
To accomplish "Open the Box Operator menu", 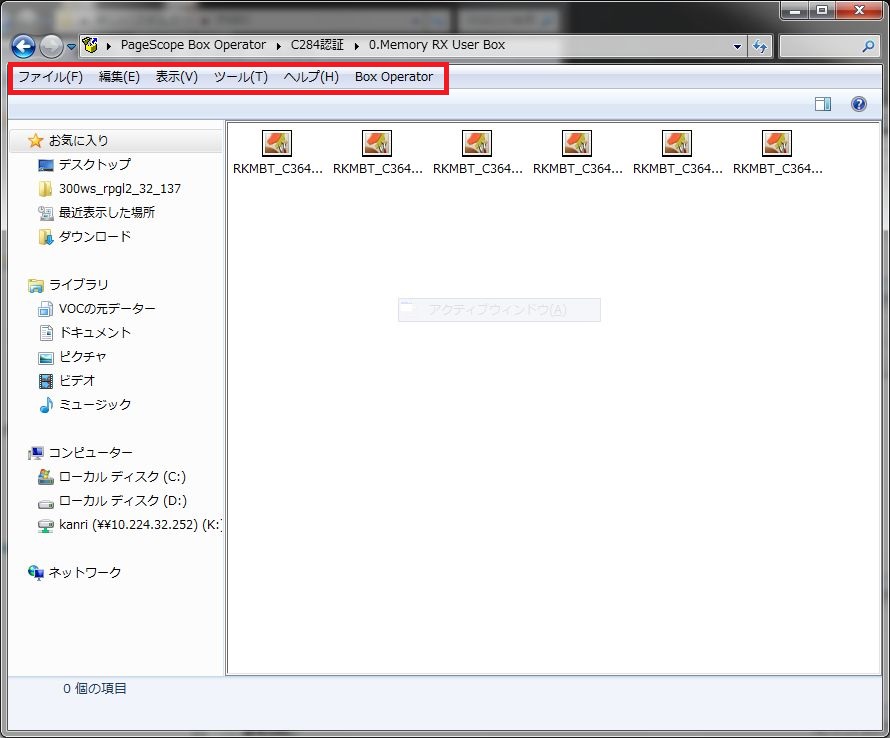I will click(394, 77).
